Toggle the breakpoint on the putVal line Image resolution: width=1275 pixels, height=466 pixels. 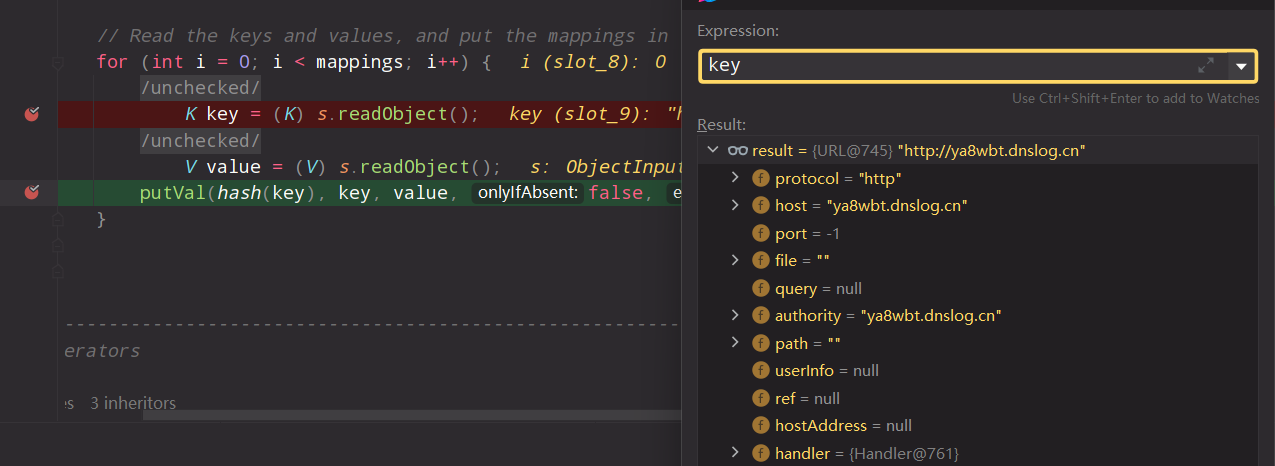point(32,192)
